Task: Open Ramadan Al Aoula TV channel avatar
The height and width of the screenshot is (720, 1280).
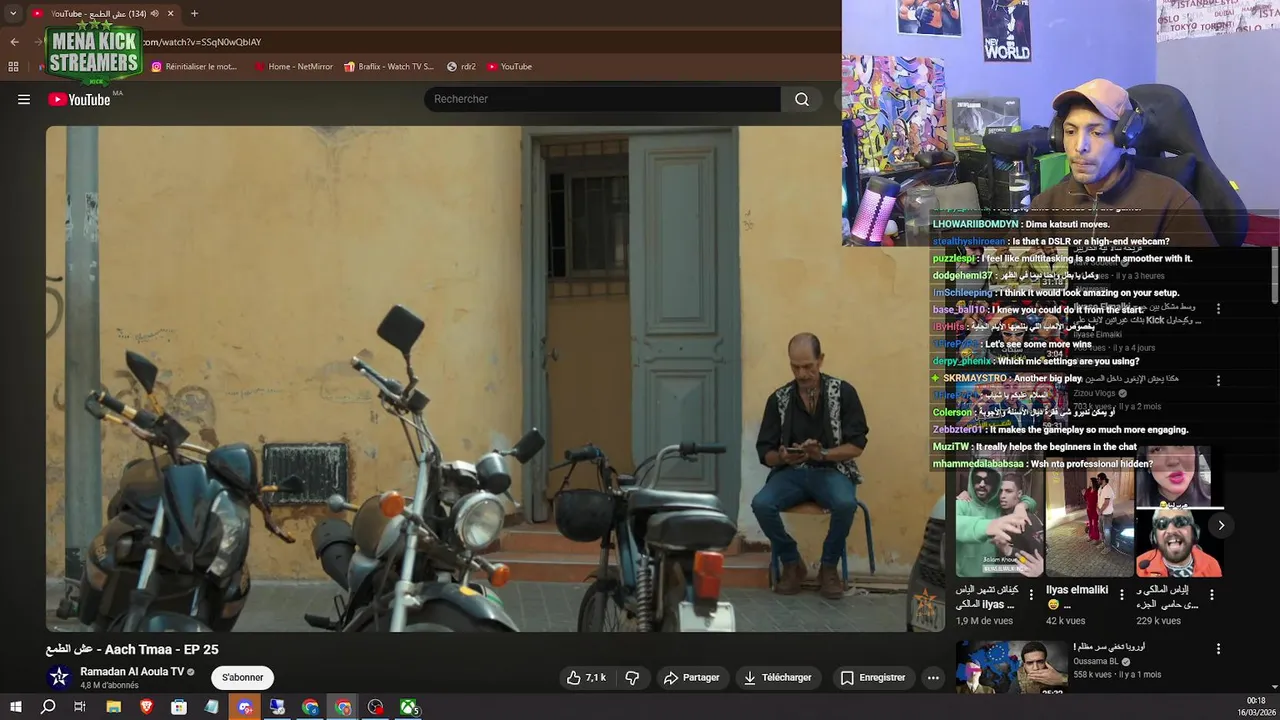Action: point(59,677)
